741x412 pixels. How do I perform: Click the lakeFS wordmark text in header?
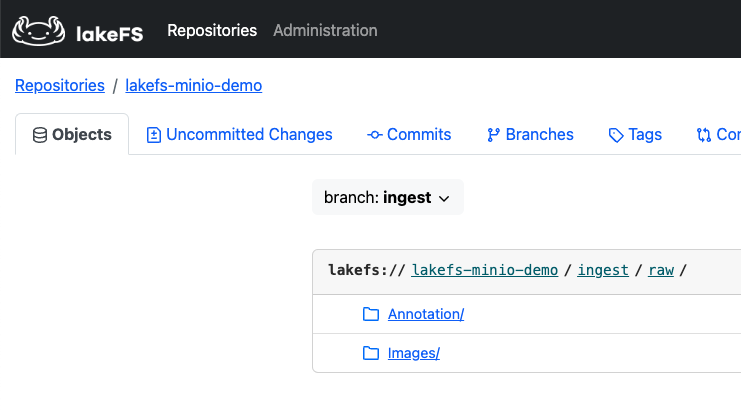coord(110,33)
